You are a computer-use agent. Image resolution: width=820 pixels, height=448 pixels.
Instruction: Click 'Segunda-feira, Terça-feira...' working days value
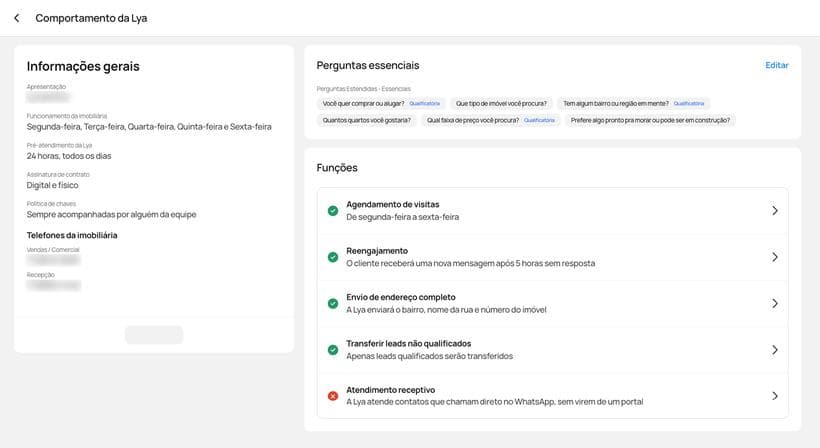pos(149,127)
